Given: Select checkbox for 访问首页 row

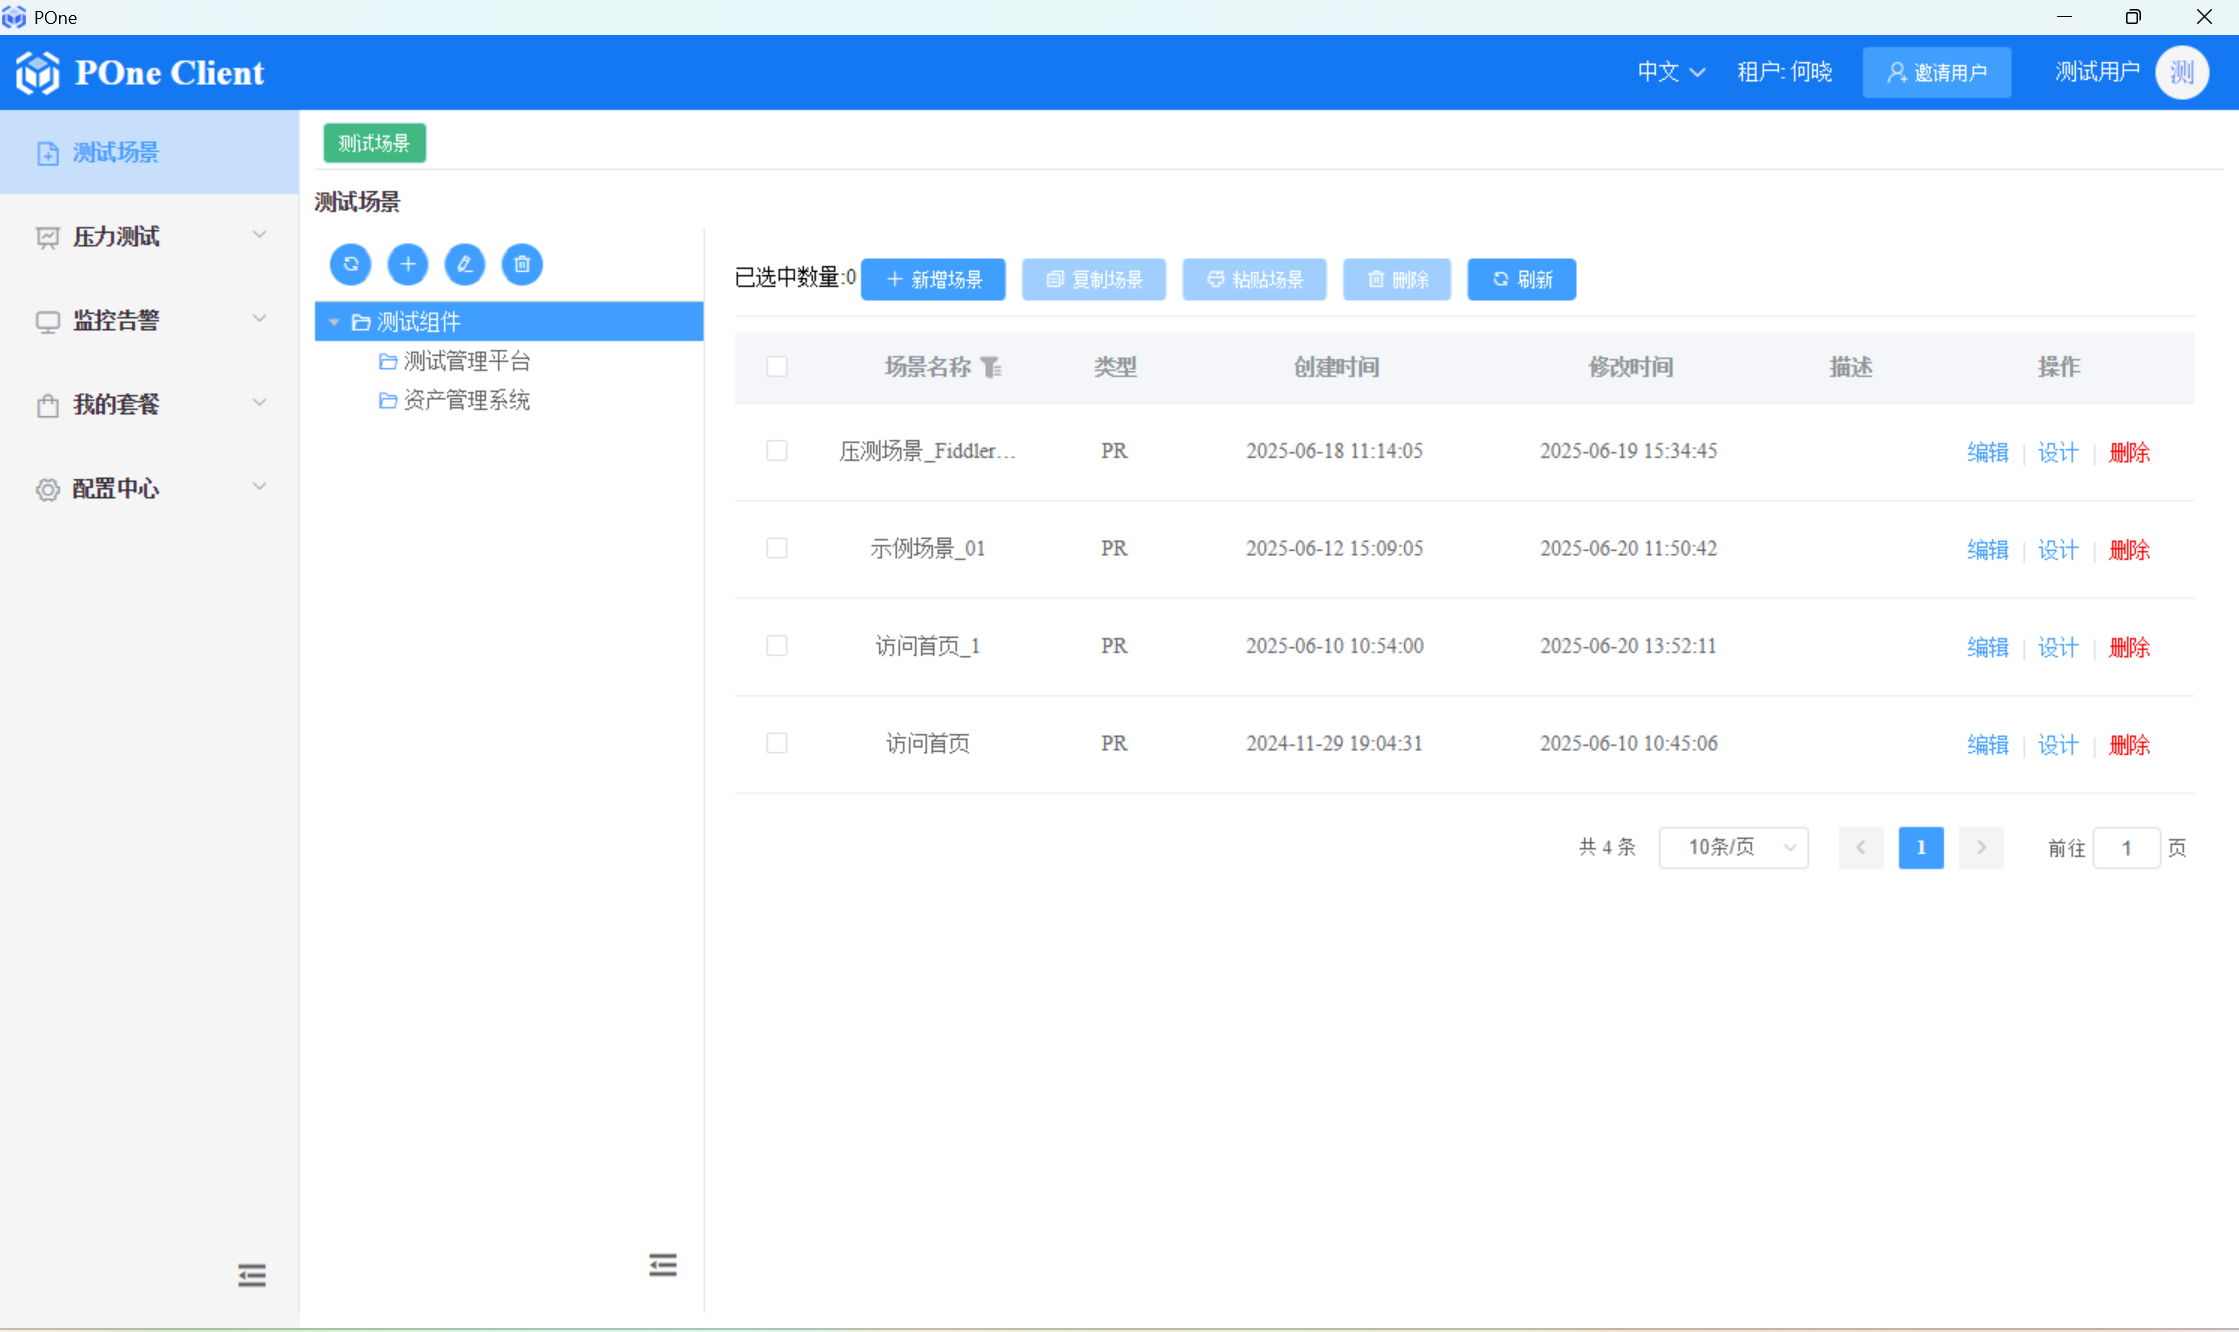Looking at the screenshot, I should tap(777, 743).
